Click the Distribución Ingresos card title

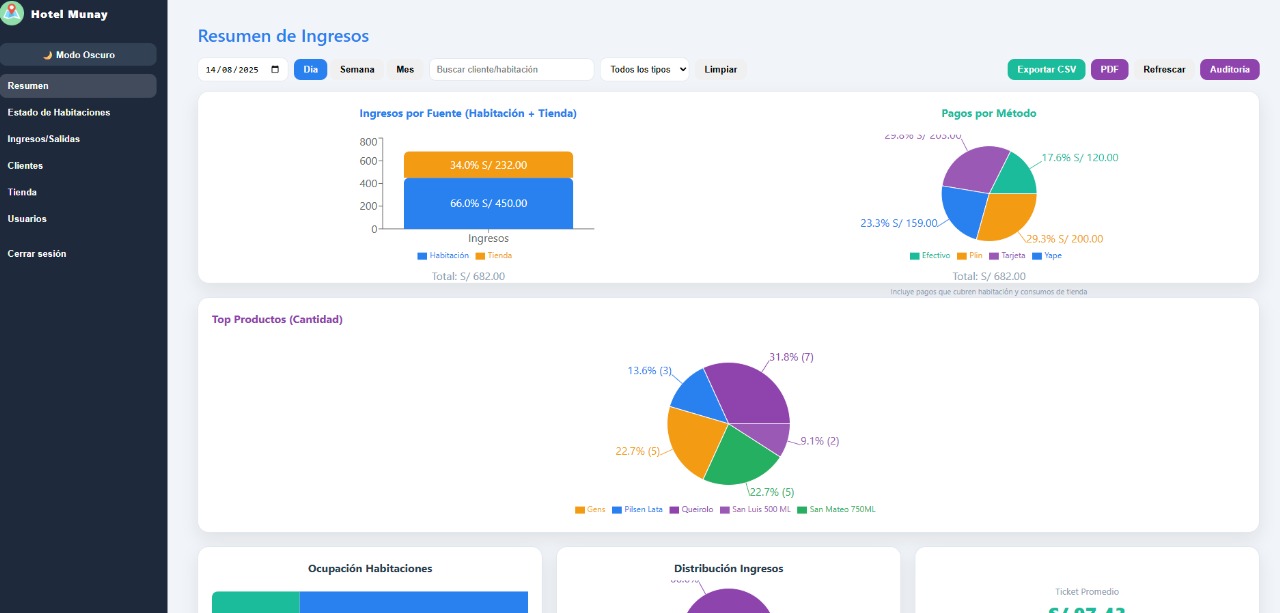(729, 568)
